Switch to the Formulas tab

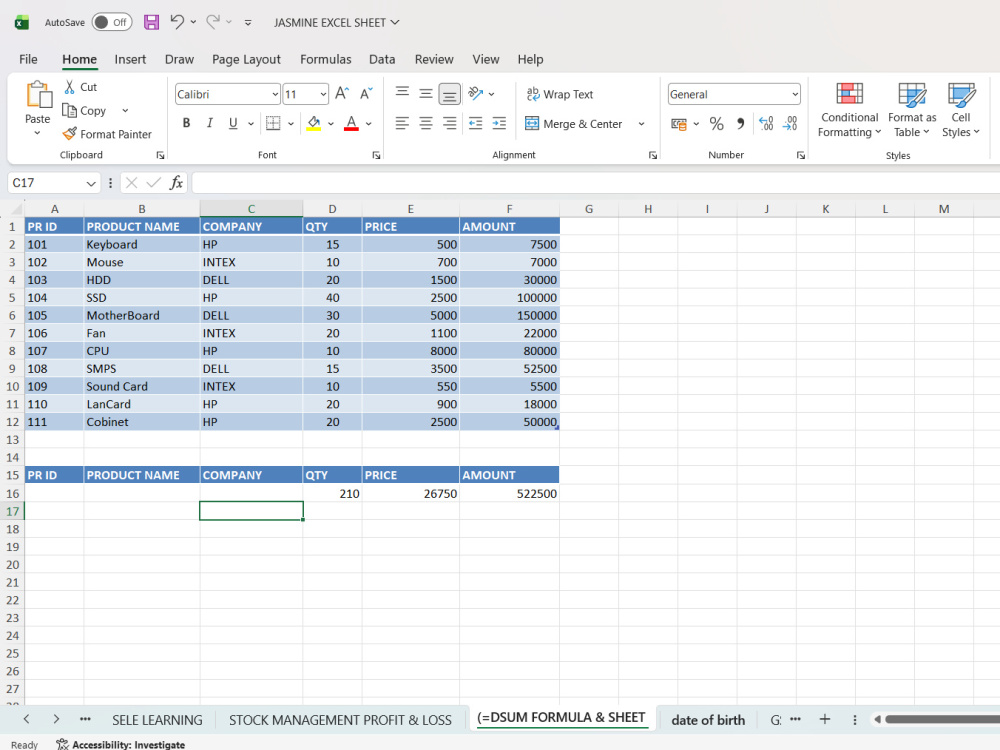[x=325, y=59]
